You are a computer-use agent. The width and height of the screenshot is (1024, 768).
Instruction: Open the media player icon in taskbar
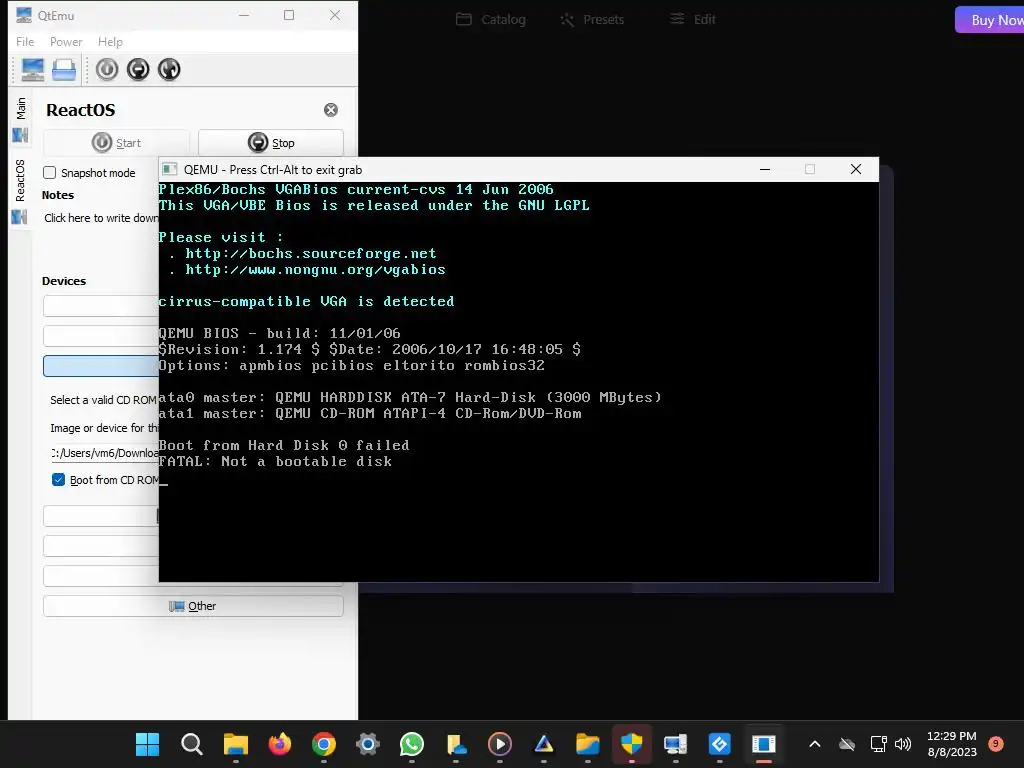(x=500, y=744)
